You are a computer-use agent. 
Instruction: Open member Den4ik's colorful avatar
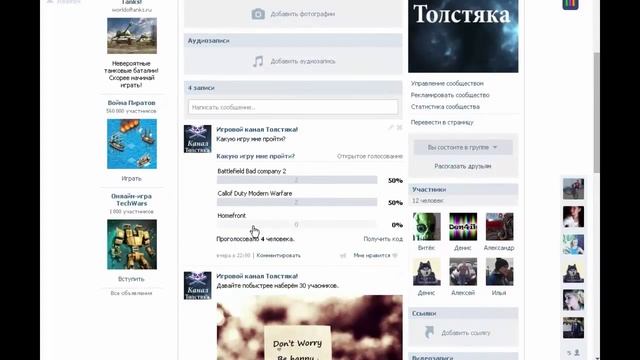coord(463,227)
